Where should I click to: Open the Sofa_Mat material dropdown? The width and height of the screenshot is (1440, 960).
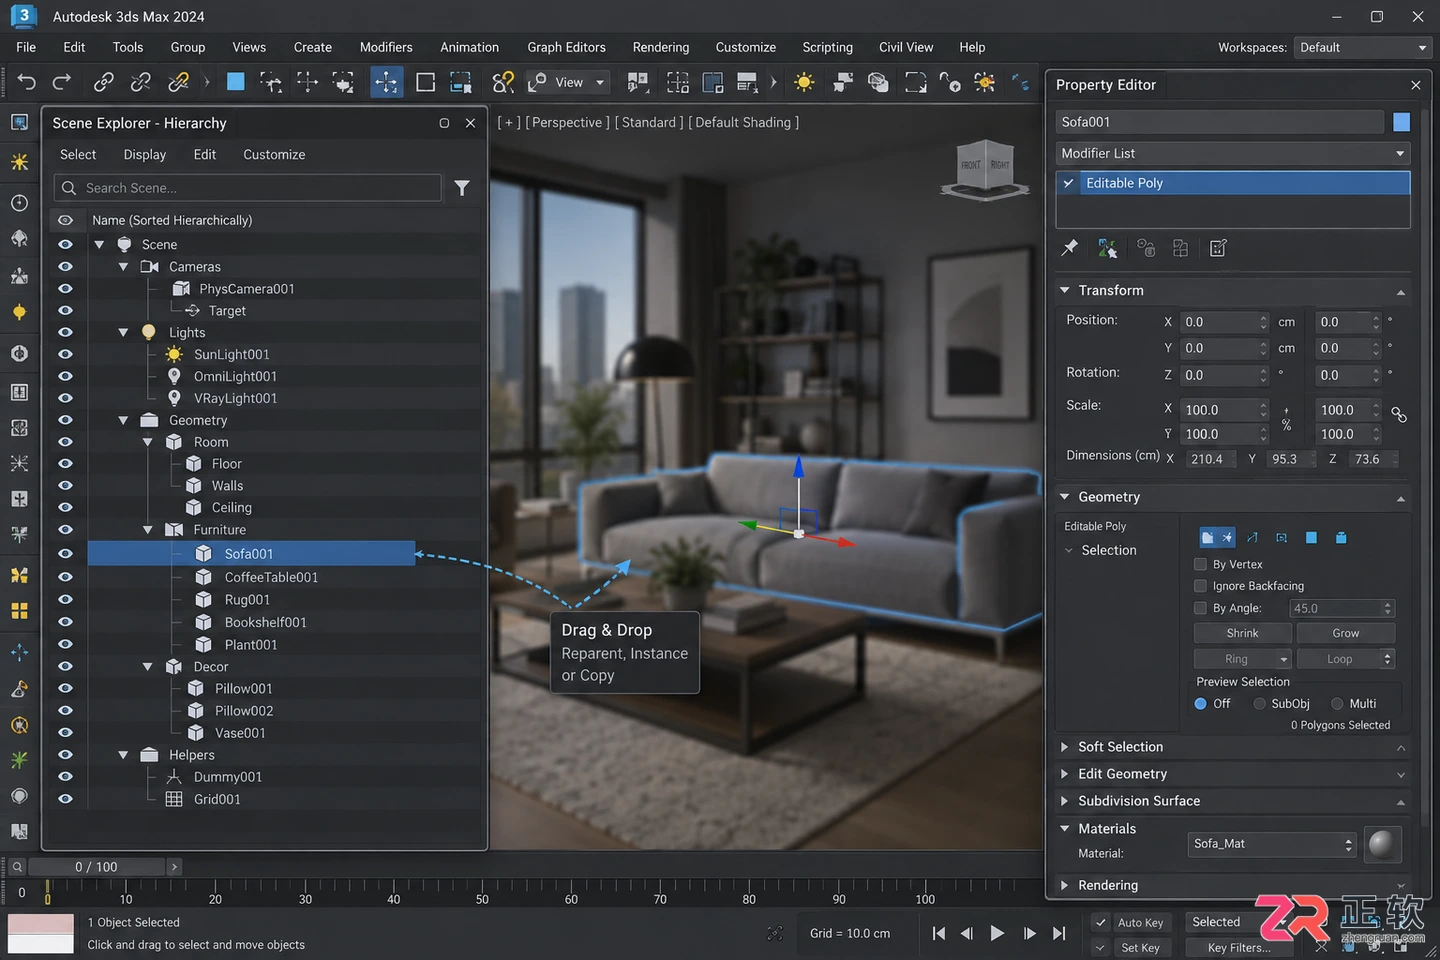tap(1272, 844)
